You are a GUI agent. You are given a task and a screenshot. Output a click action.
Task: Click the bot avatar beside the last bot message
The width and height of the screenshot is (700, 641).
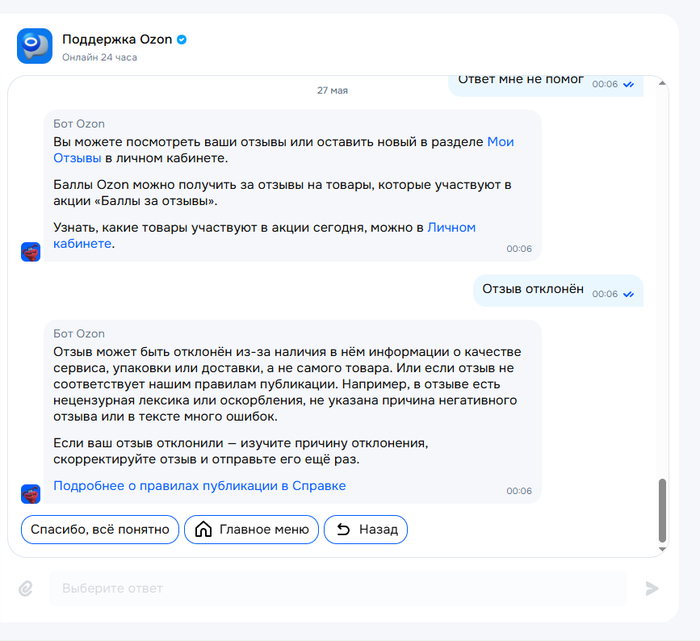click(31, 494)
